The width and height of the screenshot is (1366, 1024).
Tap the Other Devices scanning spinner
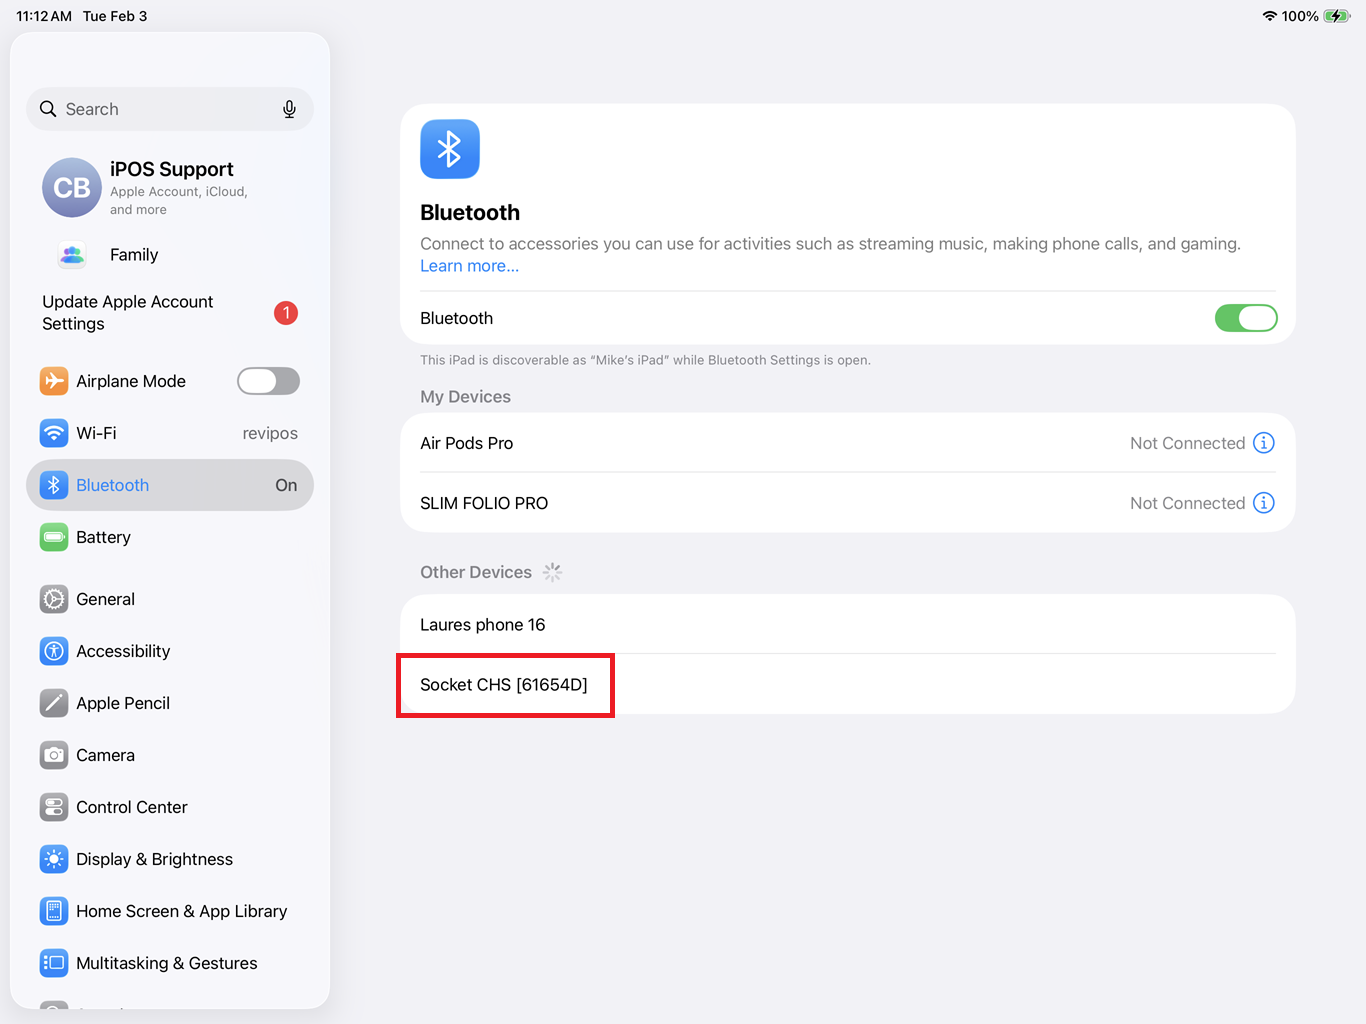[x=552, y=572]
